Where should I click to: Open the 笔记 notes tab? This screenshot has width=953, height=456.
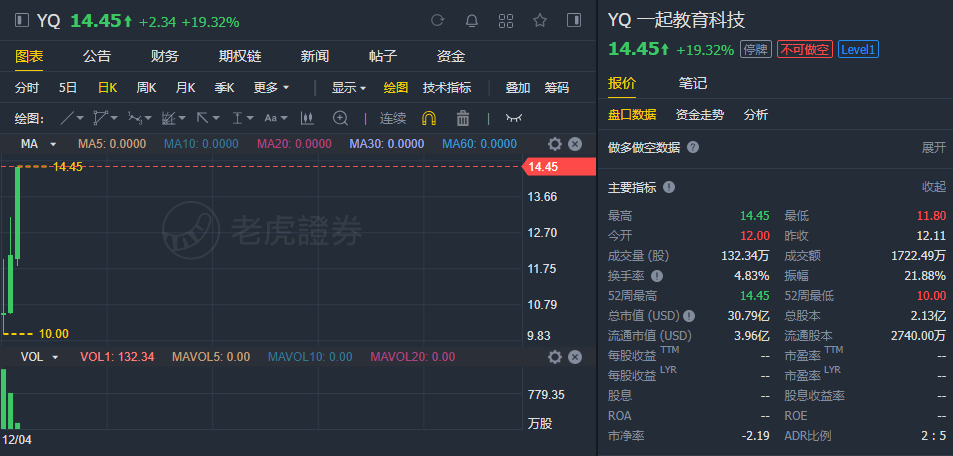(693, 83)
